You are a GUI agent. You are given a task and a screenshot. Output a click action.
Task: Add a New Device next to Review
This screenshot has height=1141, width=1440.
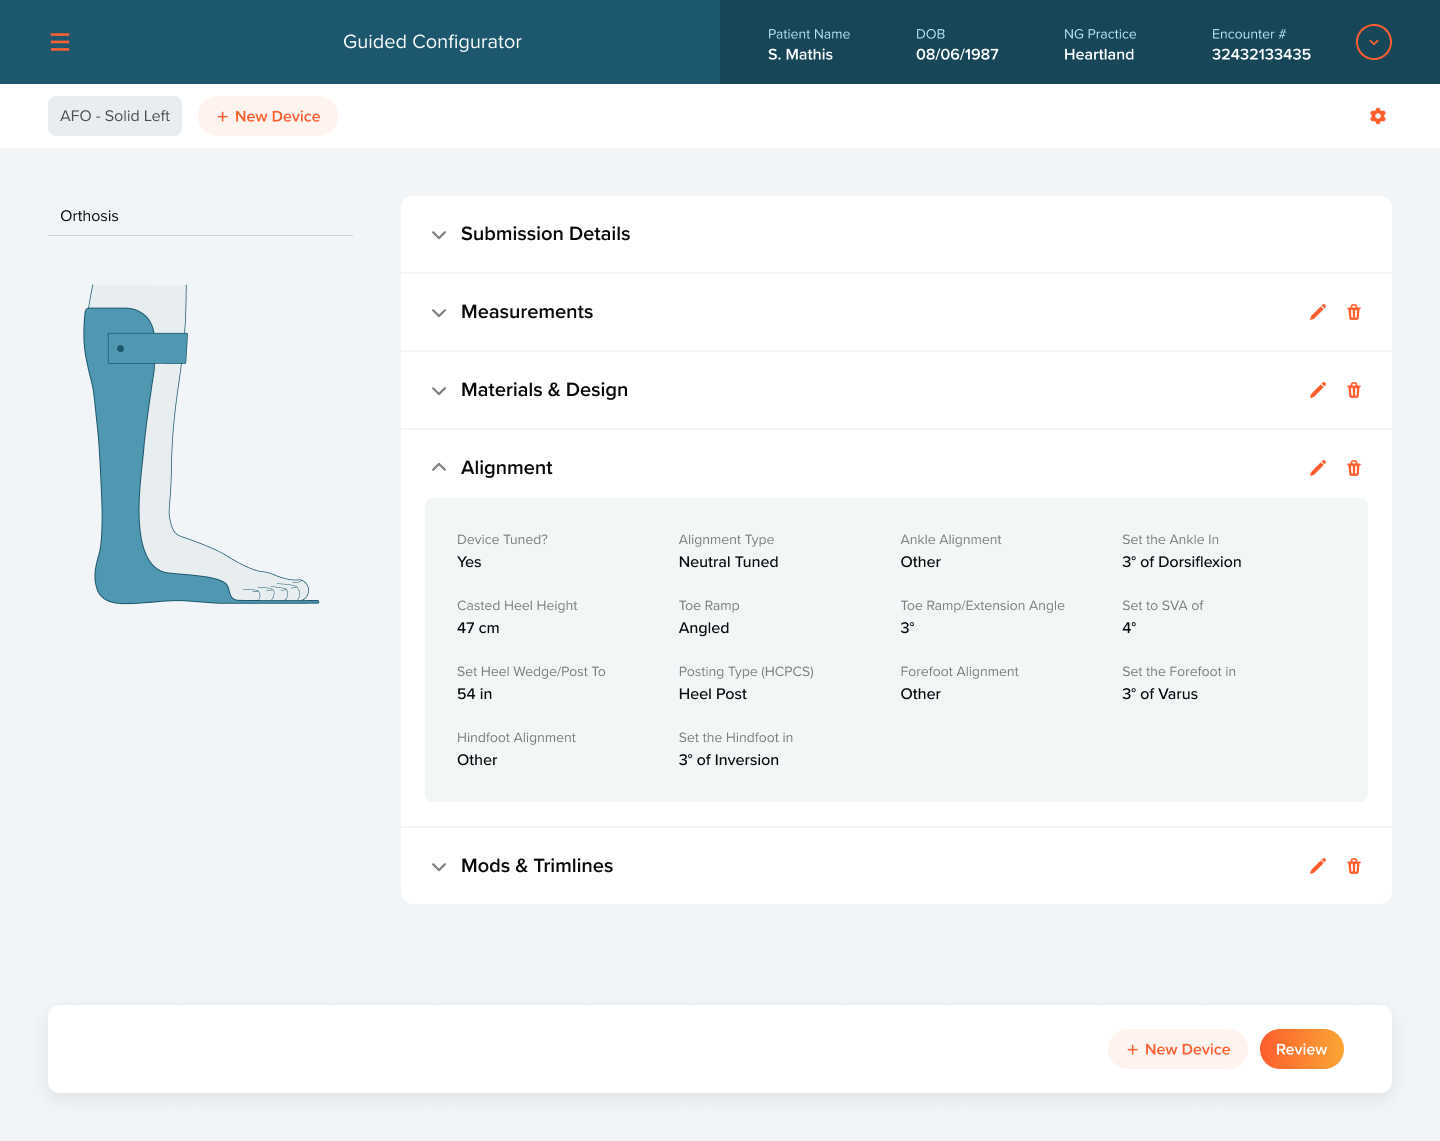coord(1178,1049)
